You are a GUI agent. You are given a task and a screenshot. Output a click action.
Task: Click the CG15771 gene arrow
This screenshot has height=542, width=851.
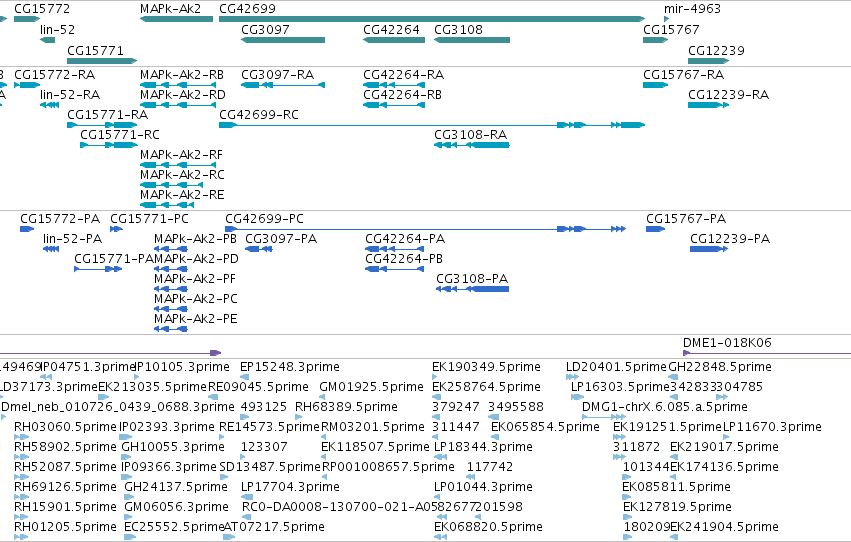[102, 61]
